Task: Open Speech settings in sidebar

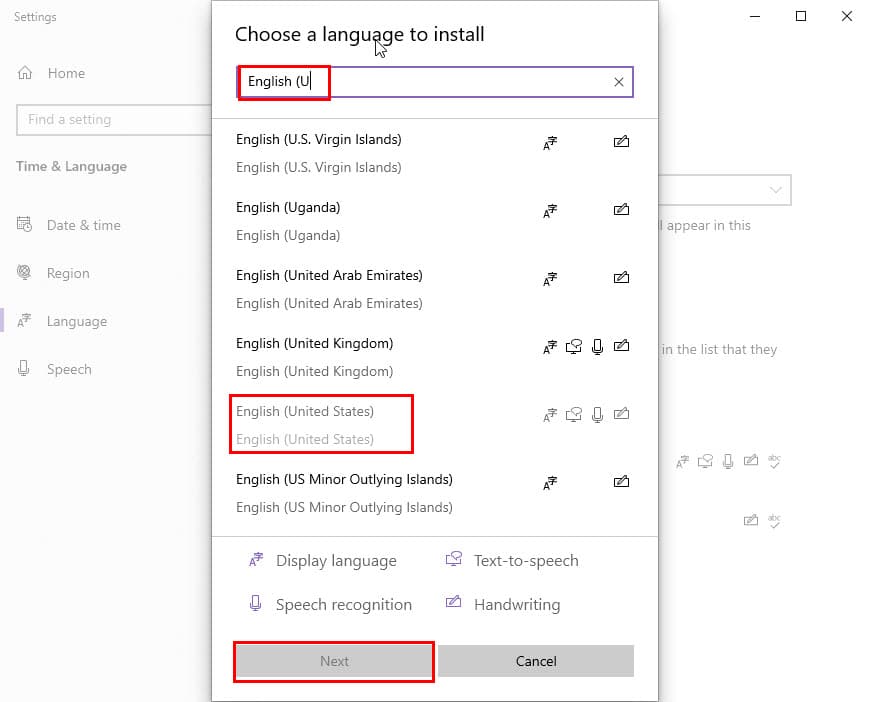Action: [69, 369]
